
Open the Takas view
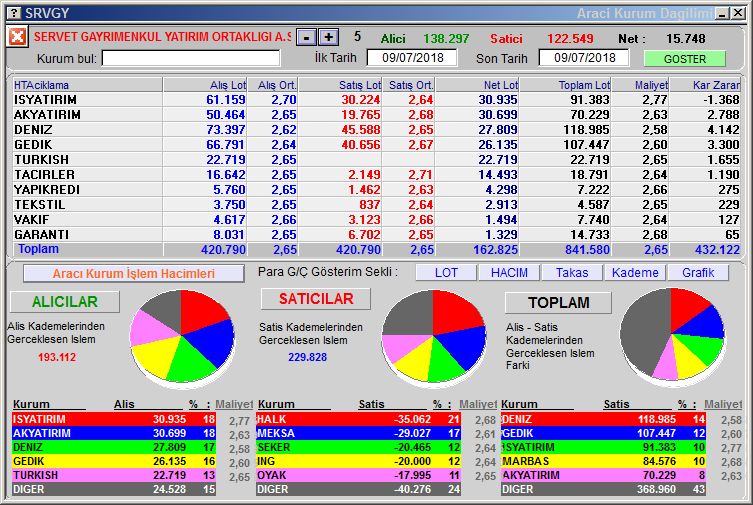(x=572, y=273)
